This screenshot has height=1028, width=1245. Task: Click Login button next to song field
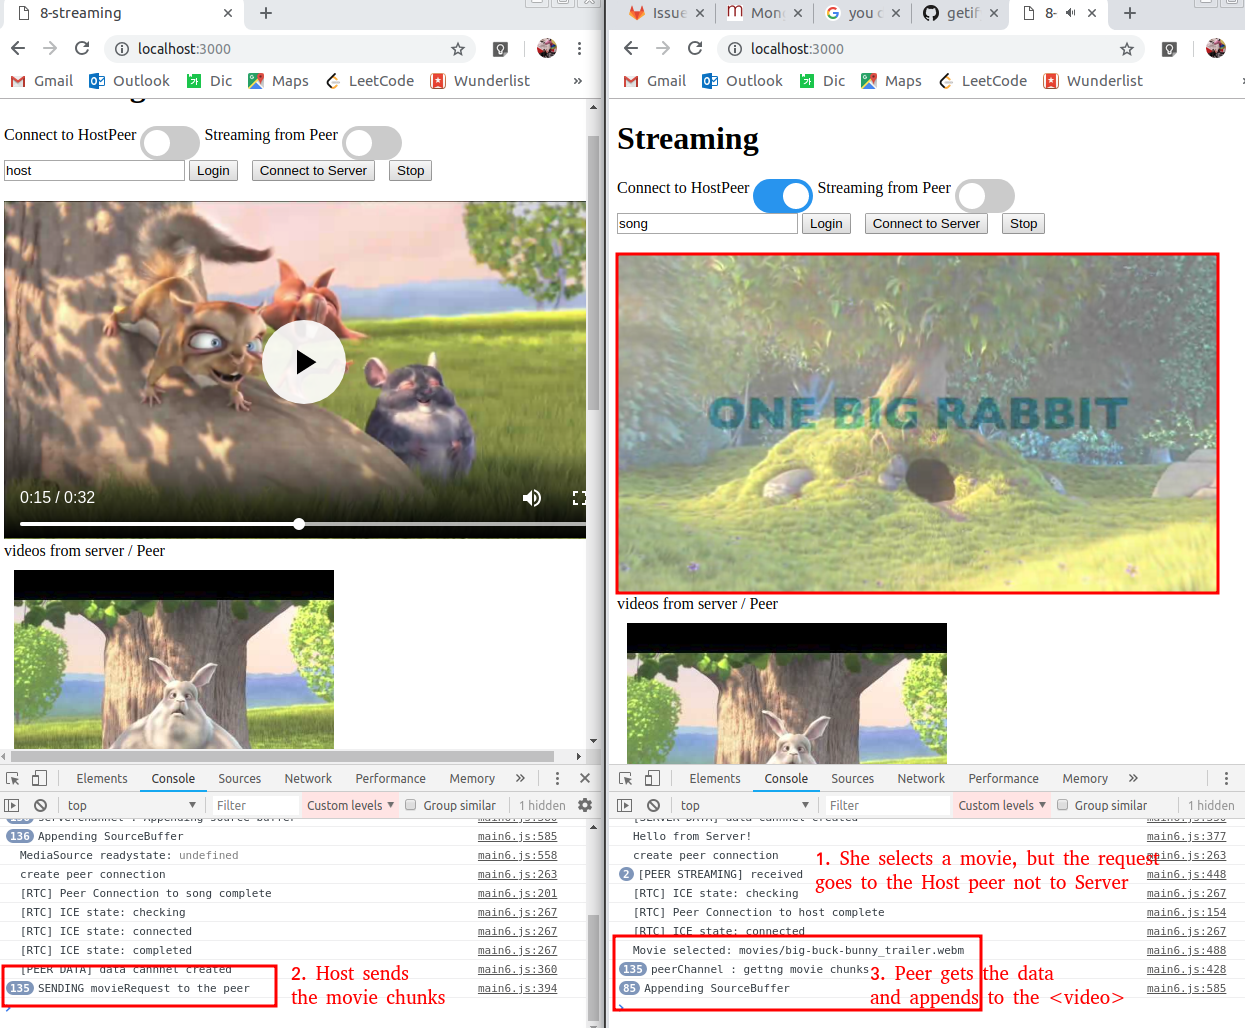tap(826, 224)
